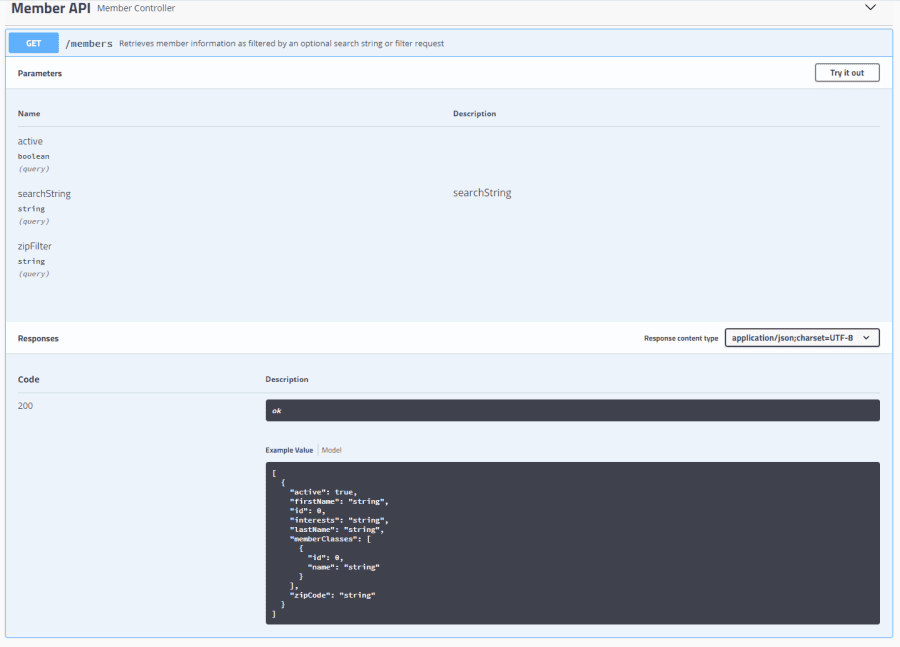The image size is (900, 647).
Task: Click the Name column header
Action: point(29,114)
